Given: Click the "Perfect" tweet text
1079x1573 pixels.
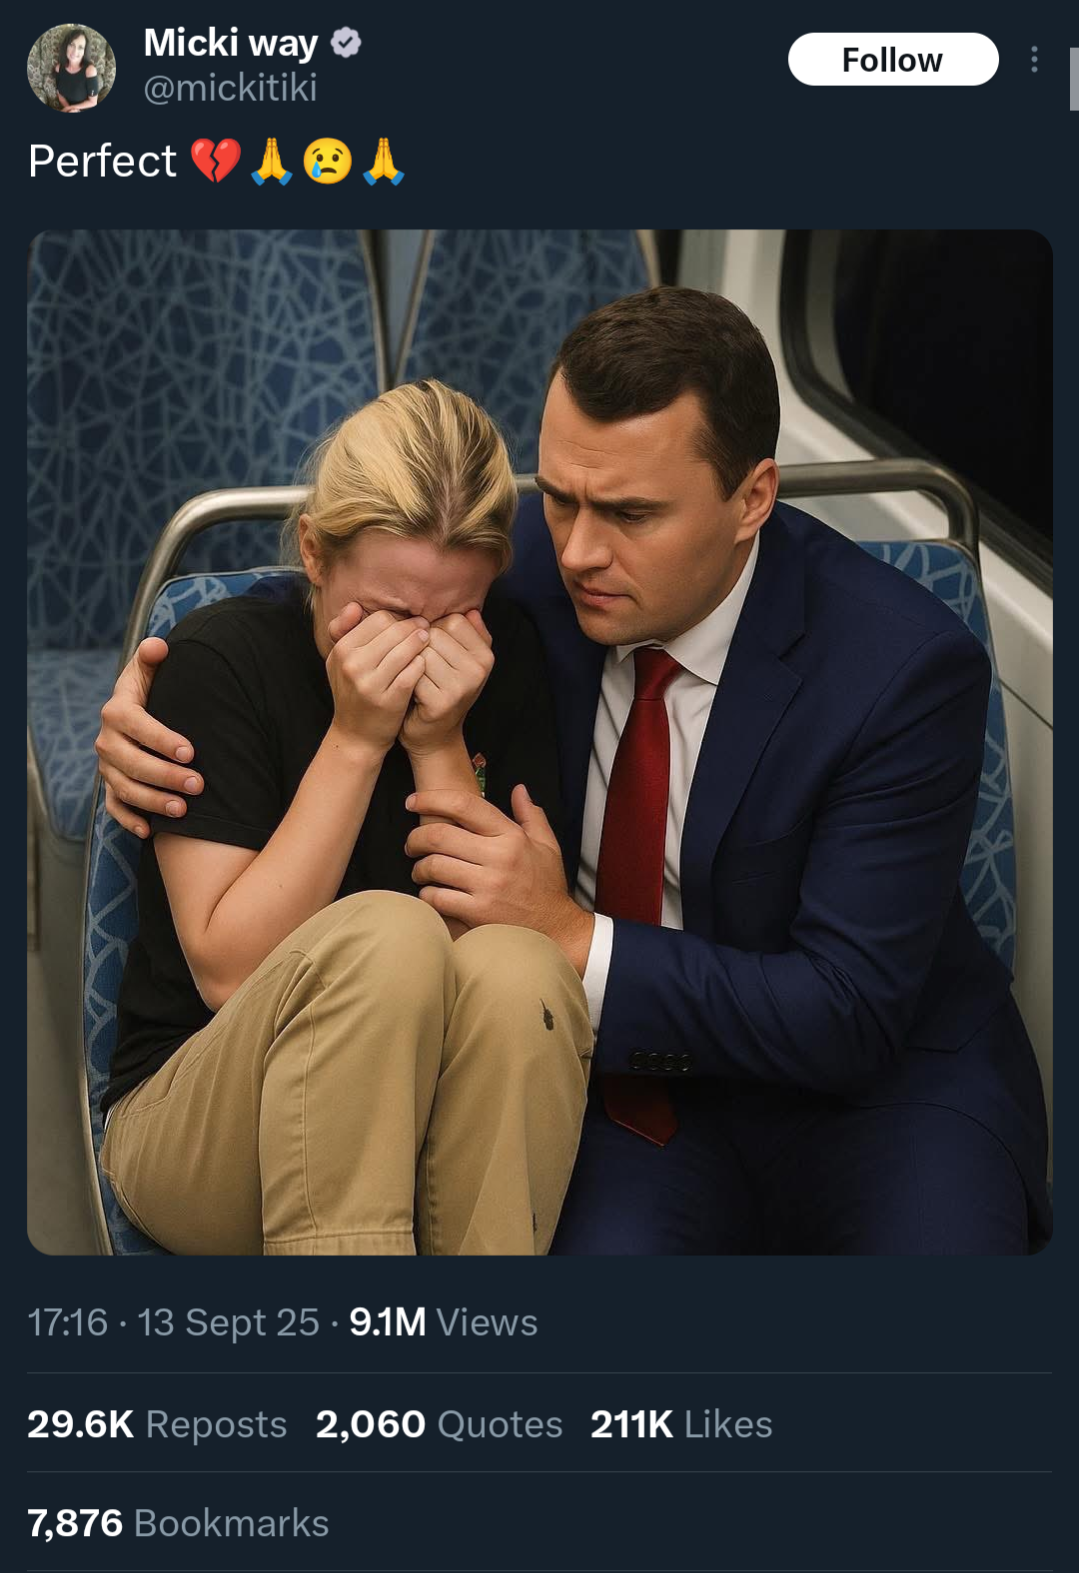Looking at the screenshot, I should [102, 161].
